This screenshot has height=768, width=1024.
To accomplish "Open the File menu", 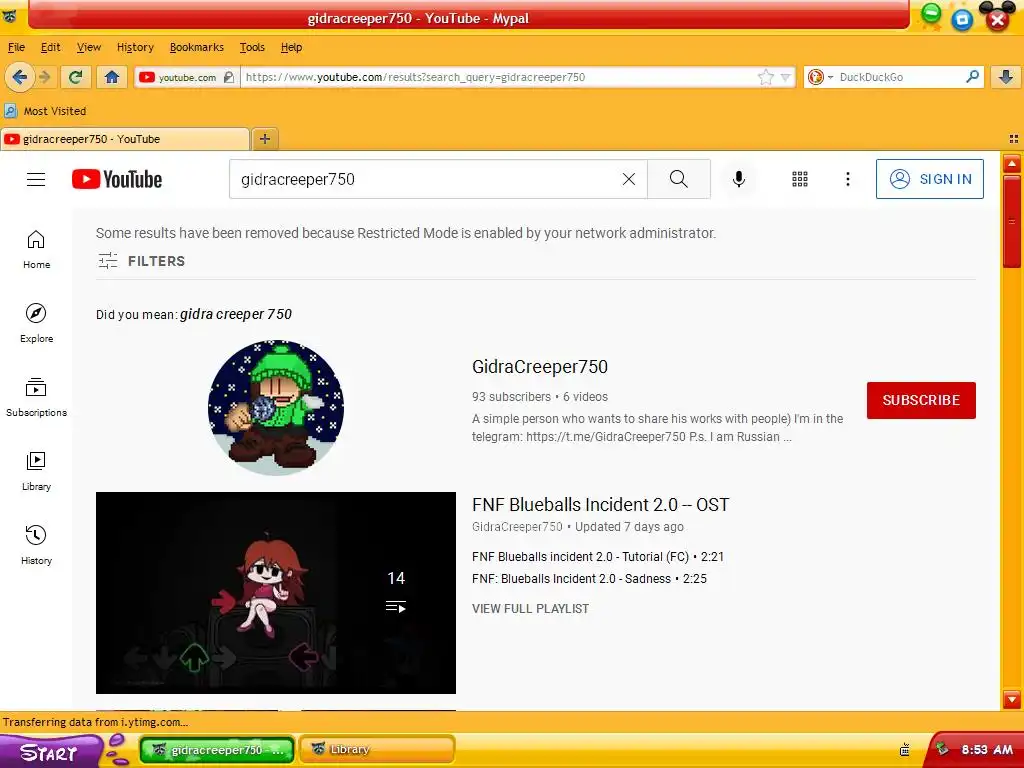I will pos(16,47).
